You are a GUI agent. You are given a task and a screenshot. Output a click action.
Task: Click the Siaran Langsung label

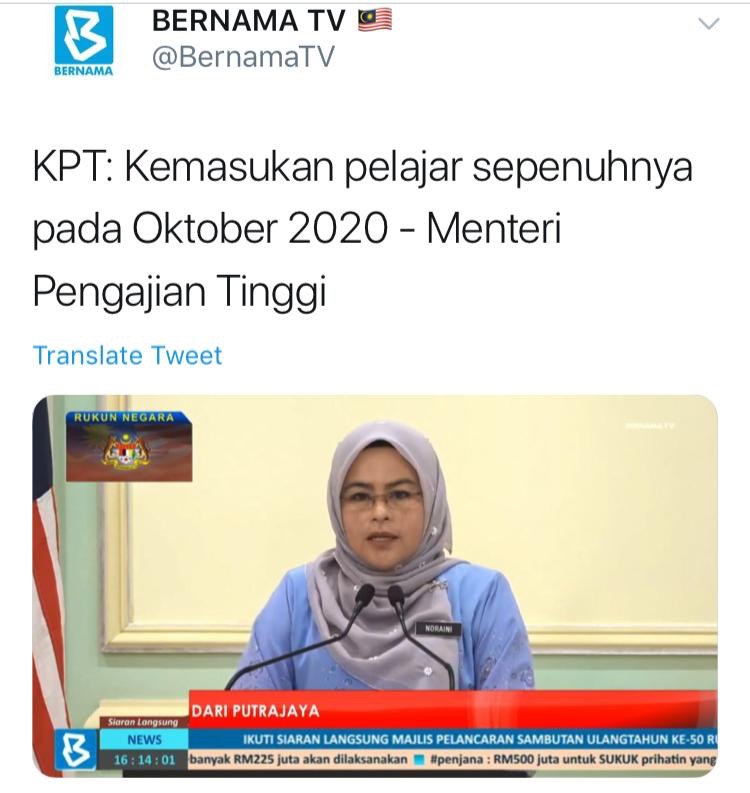143,722
